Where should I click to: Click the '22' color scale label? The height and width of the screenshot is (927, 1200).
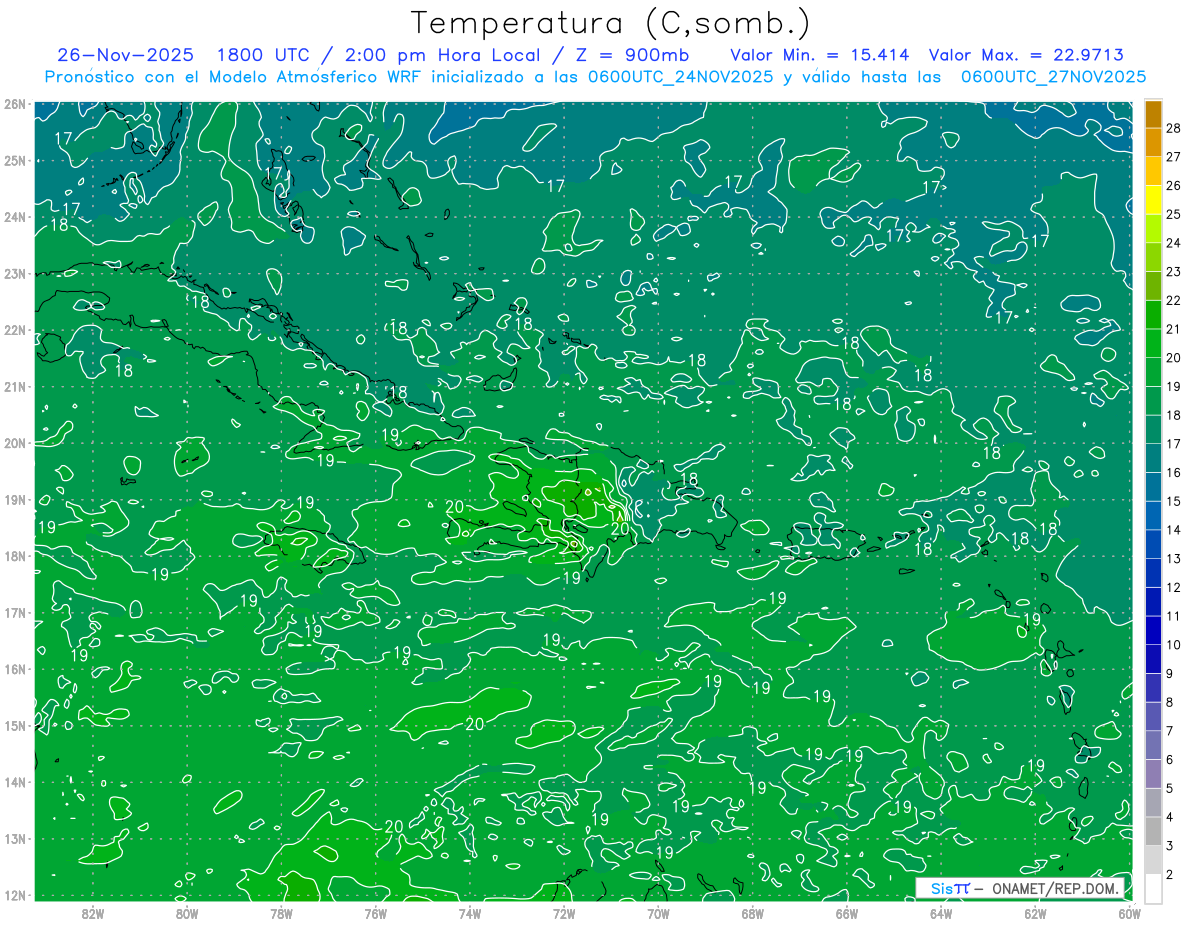(1174, 300)
